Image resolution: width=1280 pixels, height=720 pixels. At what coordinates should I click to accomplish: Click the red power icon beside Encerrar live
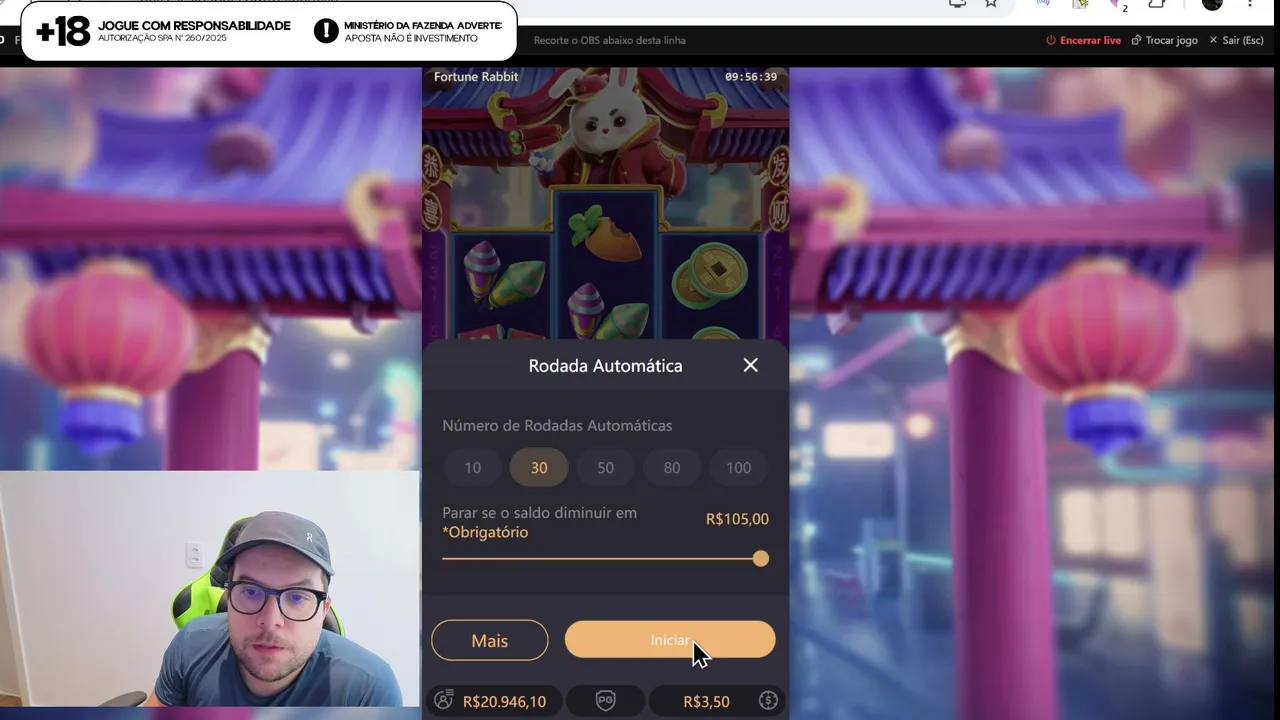point(1051,40)
